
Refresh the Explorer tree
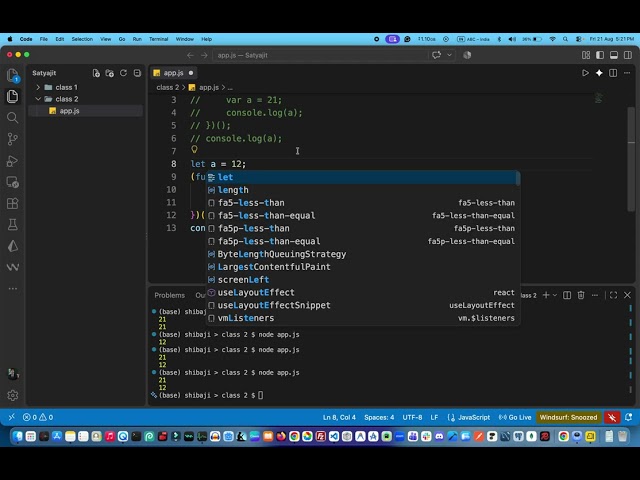tap(123, 73)
